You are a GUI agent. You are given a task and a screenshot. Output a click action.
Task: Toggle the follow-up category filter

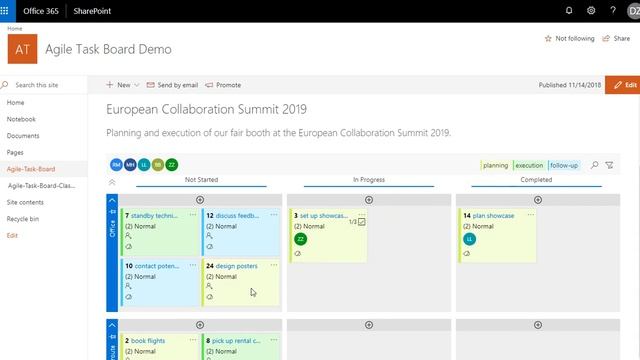coord(563,165)
